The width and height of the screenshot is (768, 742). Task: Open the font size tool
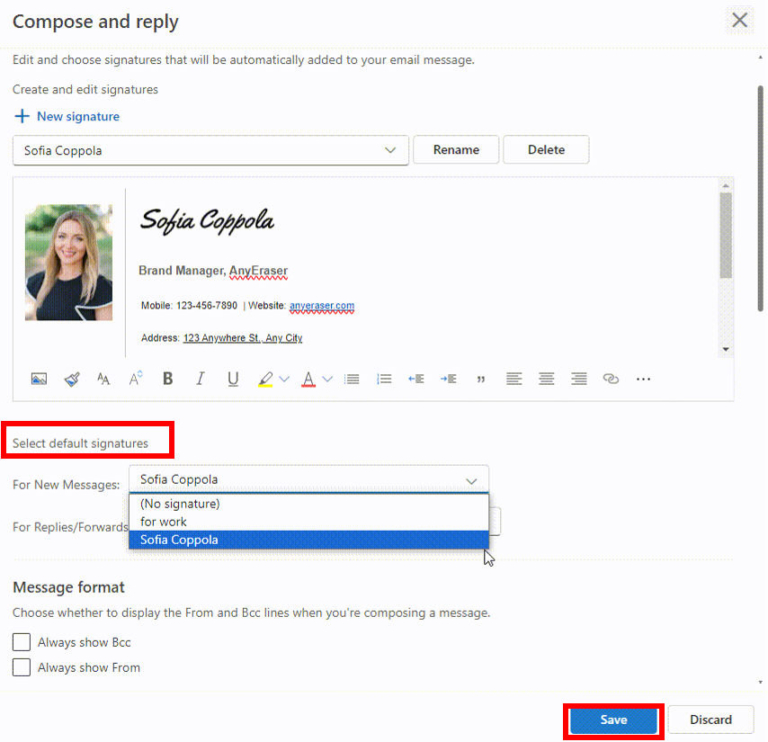pyautogui.click(x=103, y=379)
